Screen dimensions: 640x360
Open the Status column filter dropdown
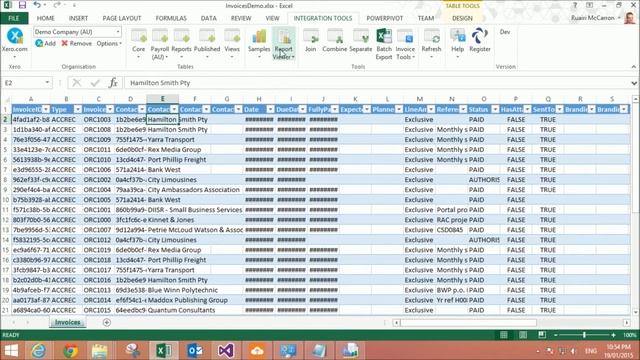(x=495, y=109)
